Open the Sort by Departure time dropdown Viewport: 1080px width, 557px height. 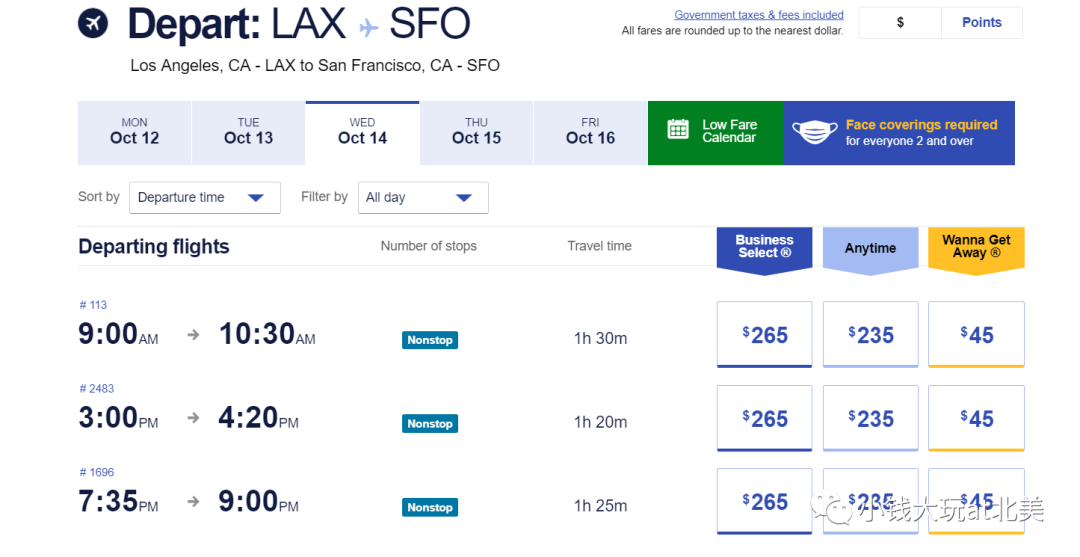205,198
